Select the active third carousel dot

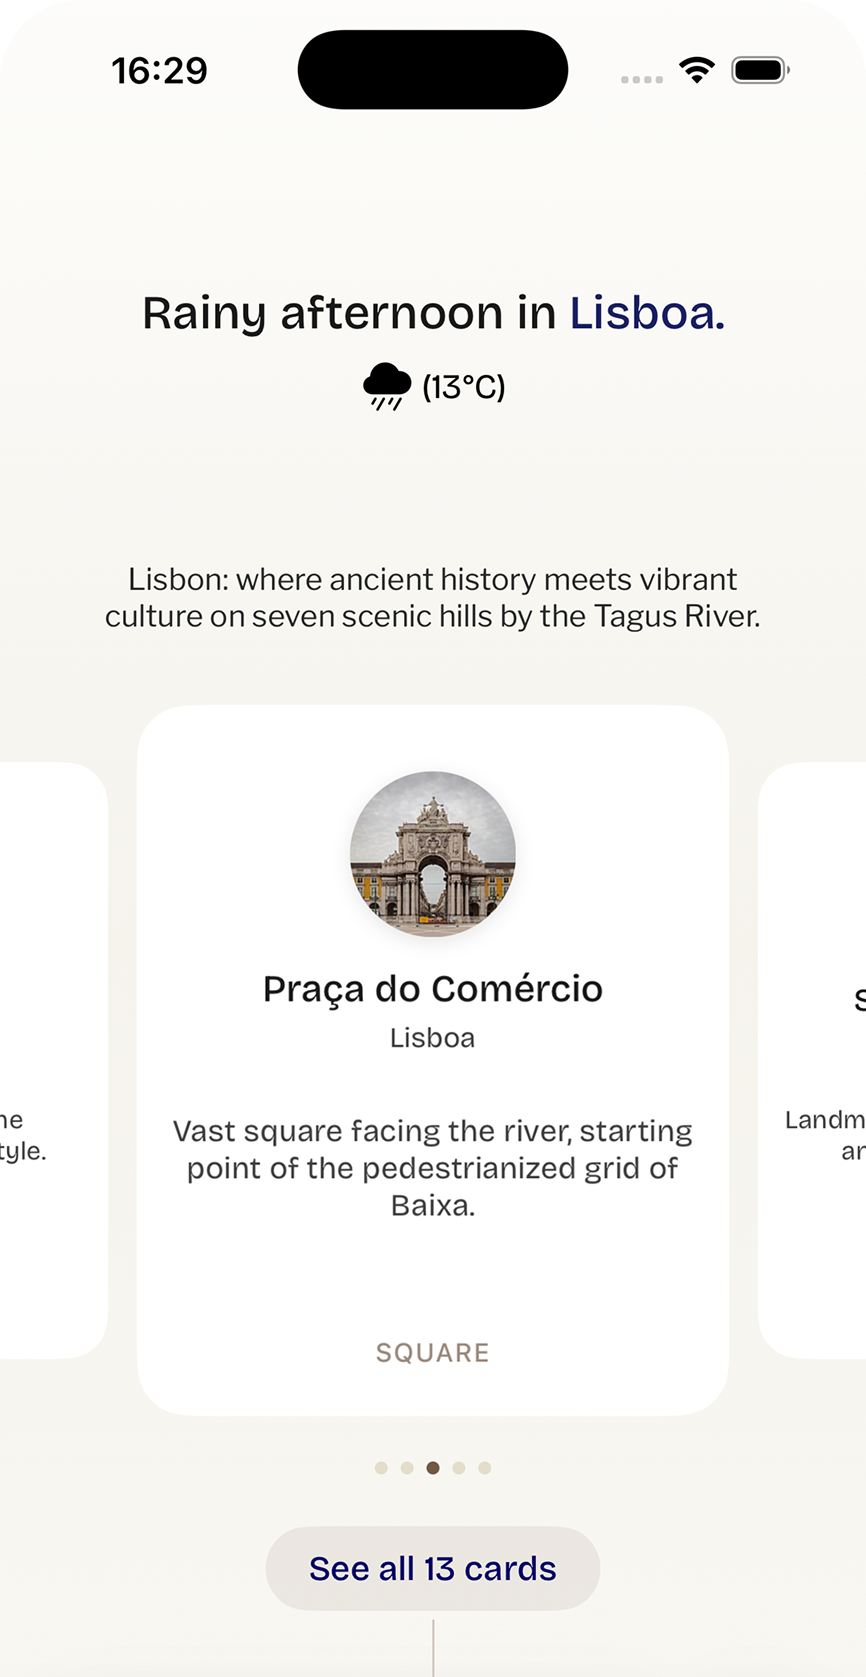[433, 1468]
